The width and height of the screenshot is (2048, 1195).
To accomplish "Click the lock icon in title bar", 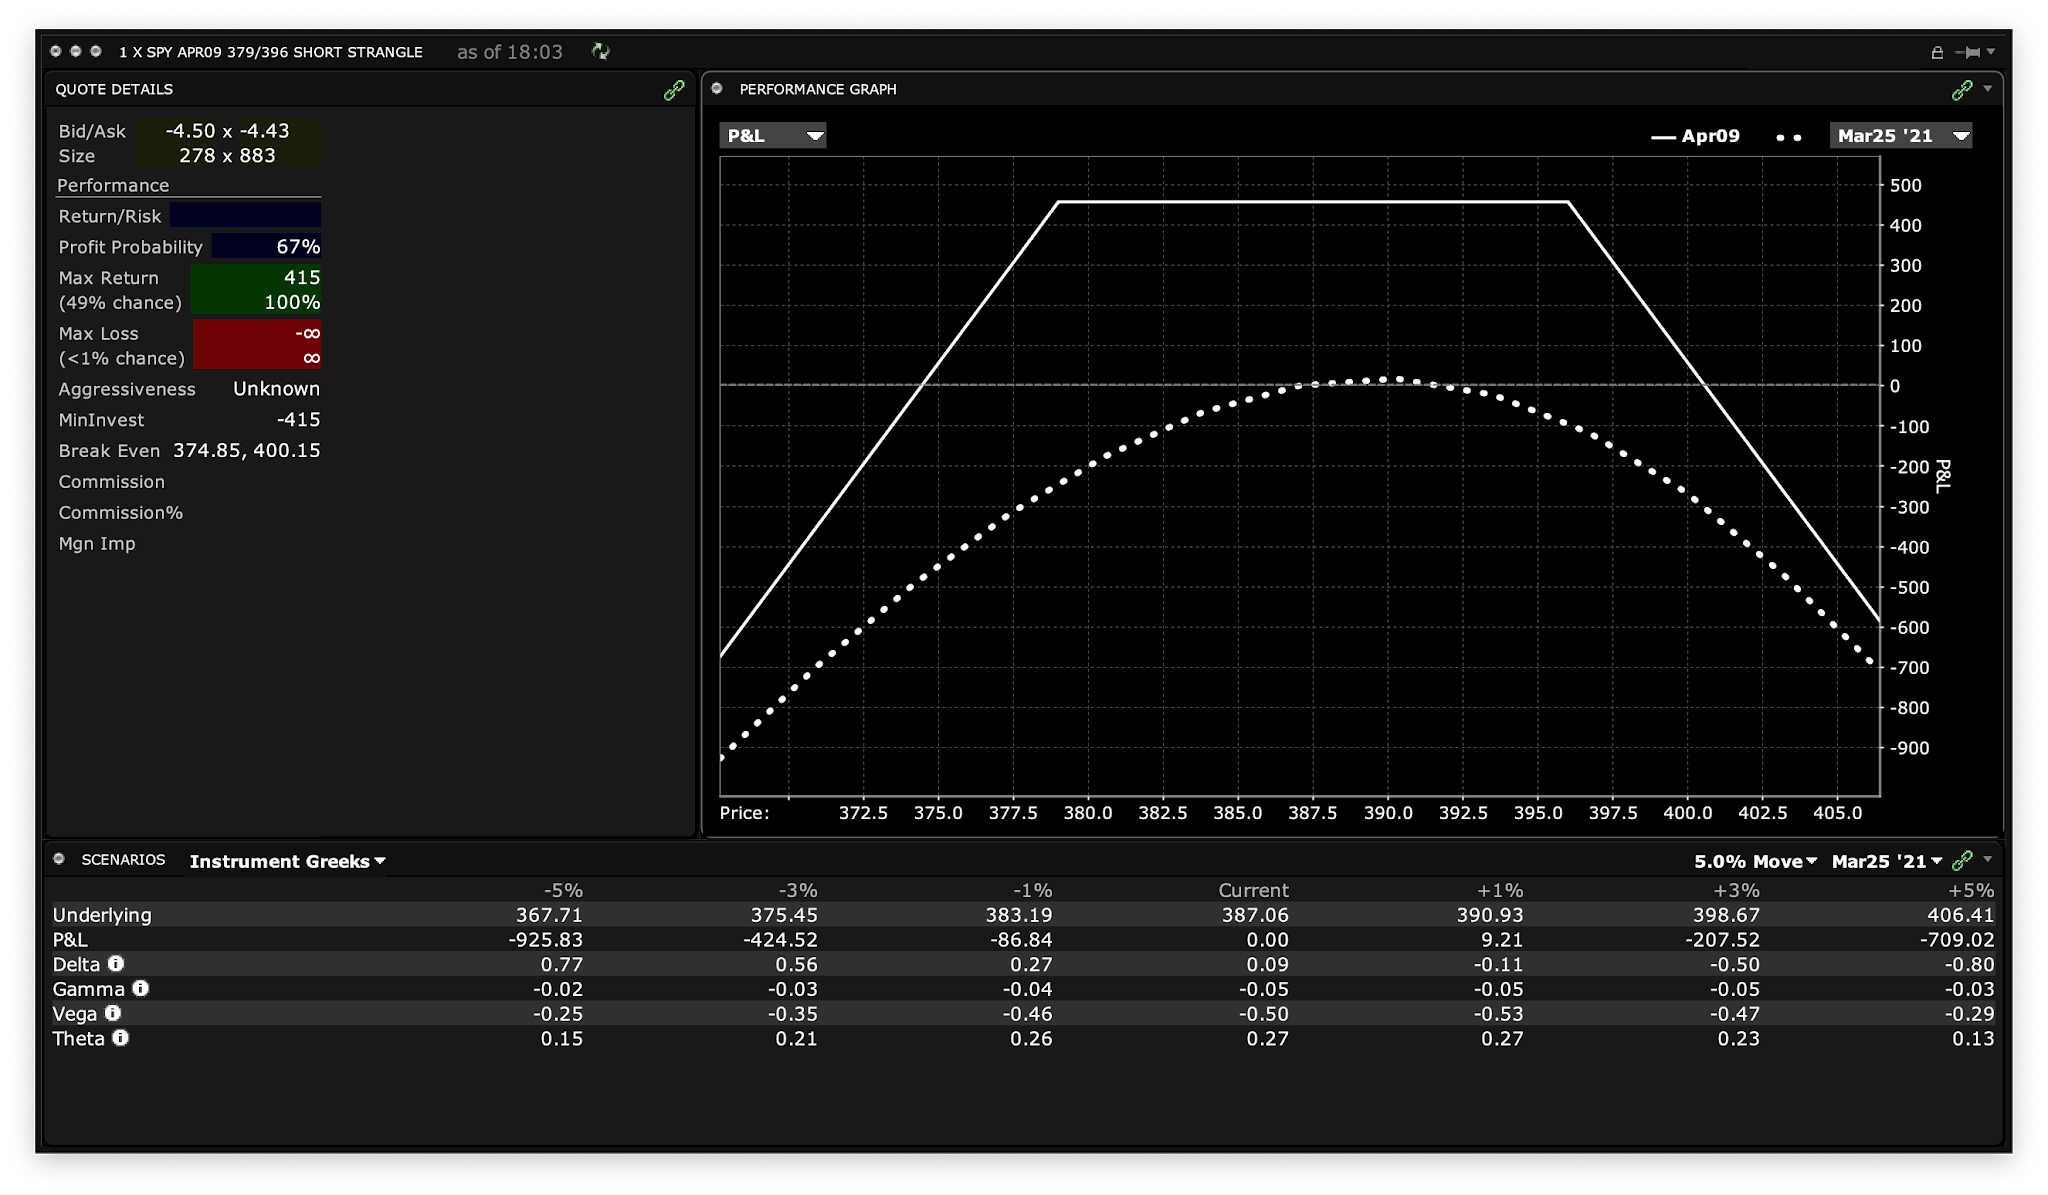I will coord(1937,52).
